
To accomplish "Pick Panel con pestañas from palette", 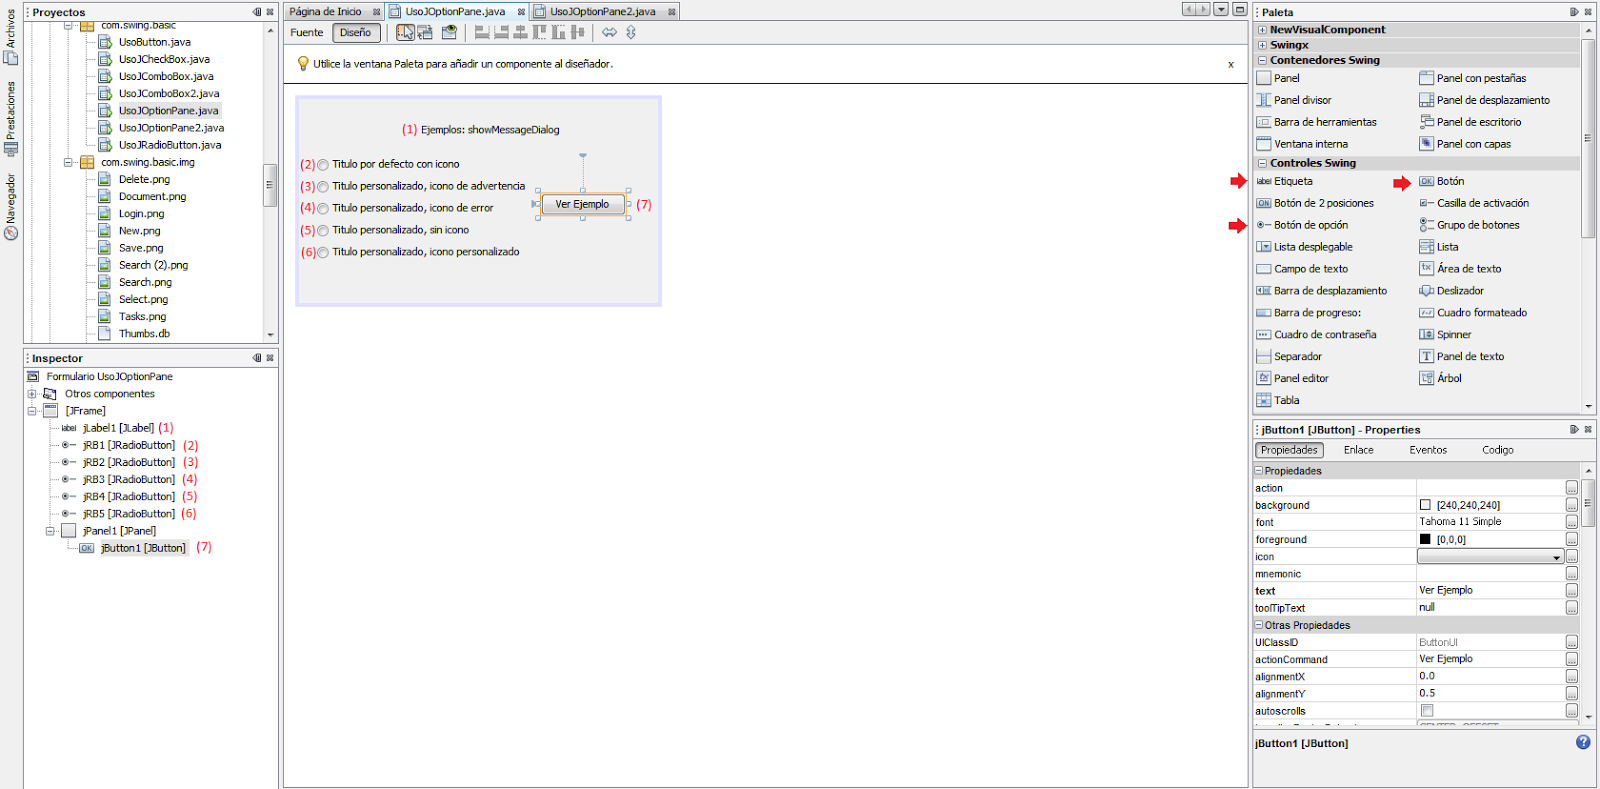I will point(1473,78).
